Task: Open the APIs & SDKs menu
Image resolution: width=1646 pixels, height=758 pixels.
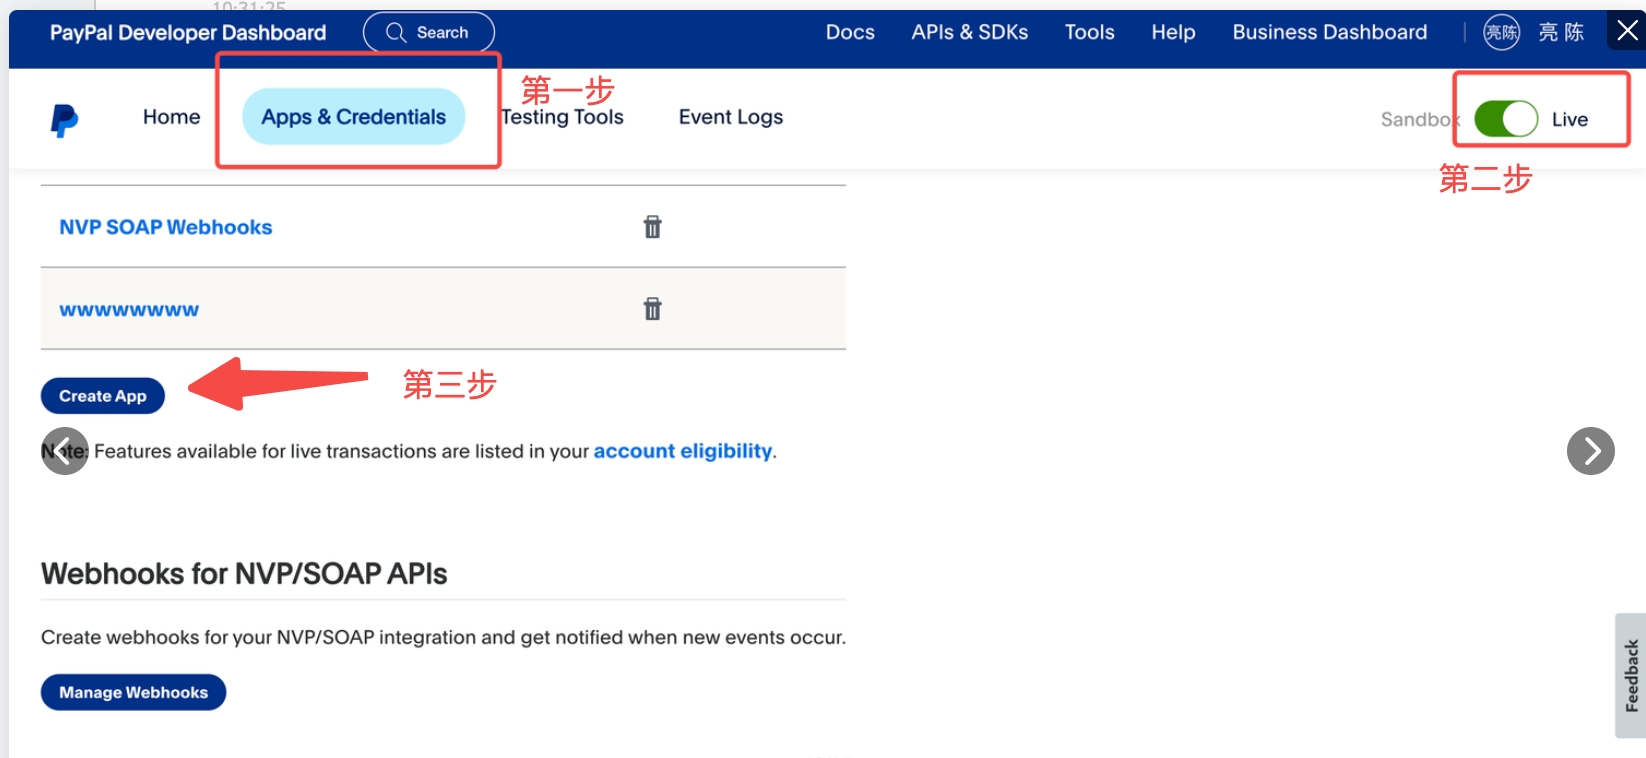Action: click(969, 32)
